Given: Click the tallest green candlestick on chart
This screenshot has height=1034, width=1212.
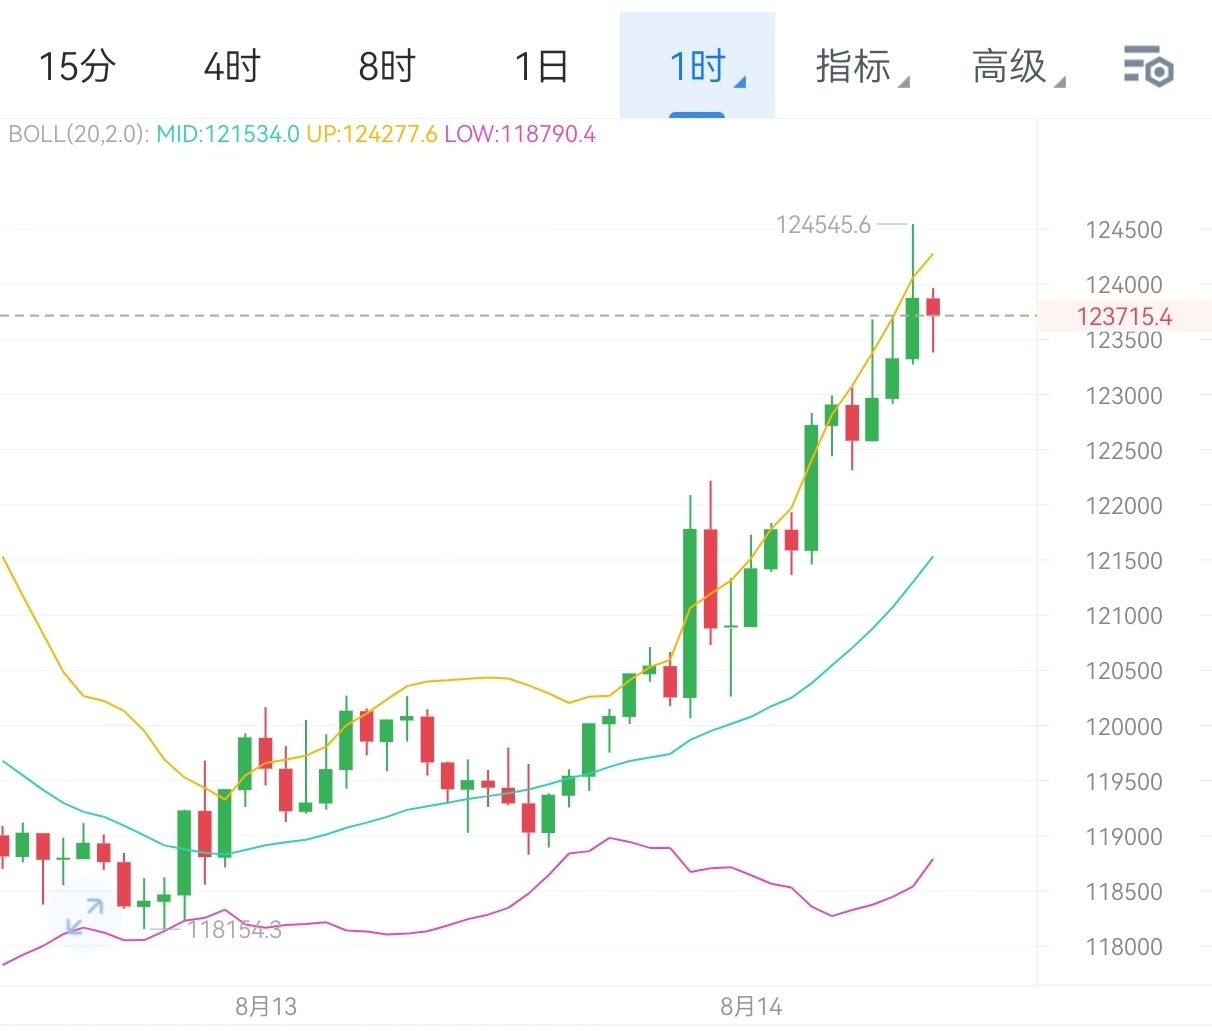Looking at the screenshot, I should coord(688,610).
